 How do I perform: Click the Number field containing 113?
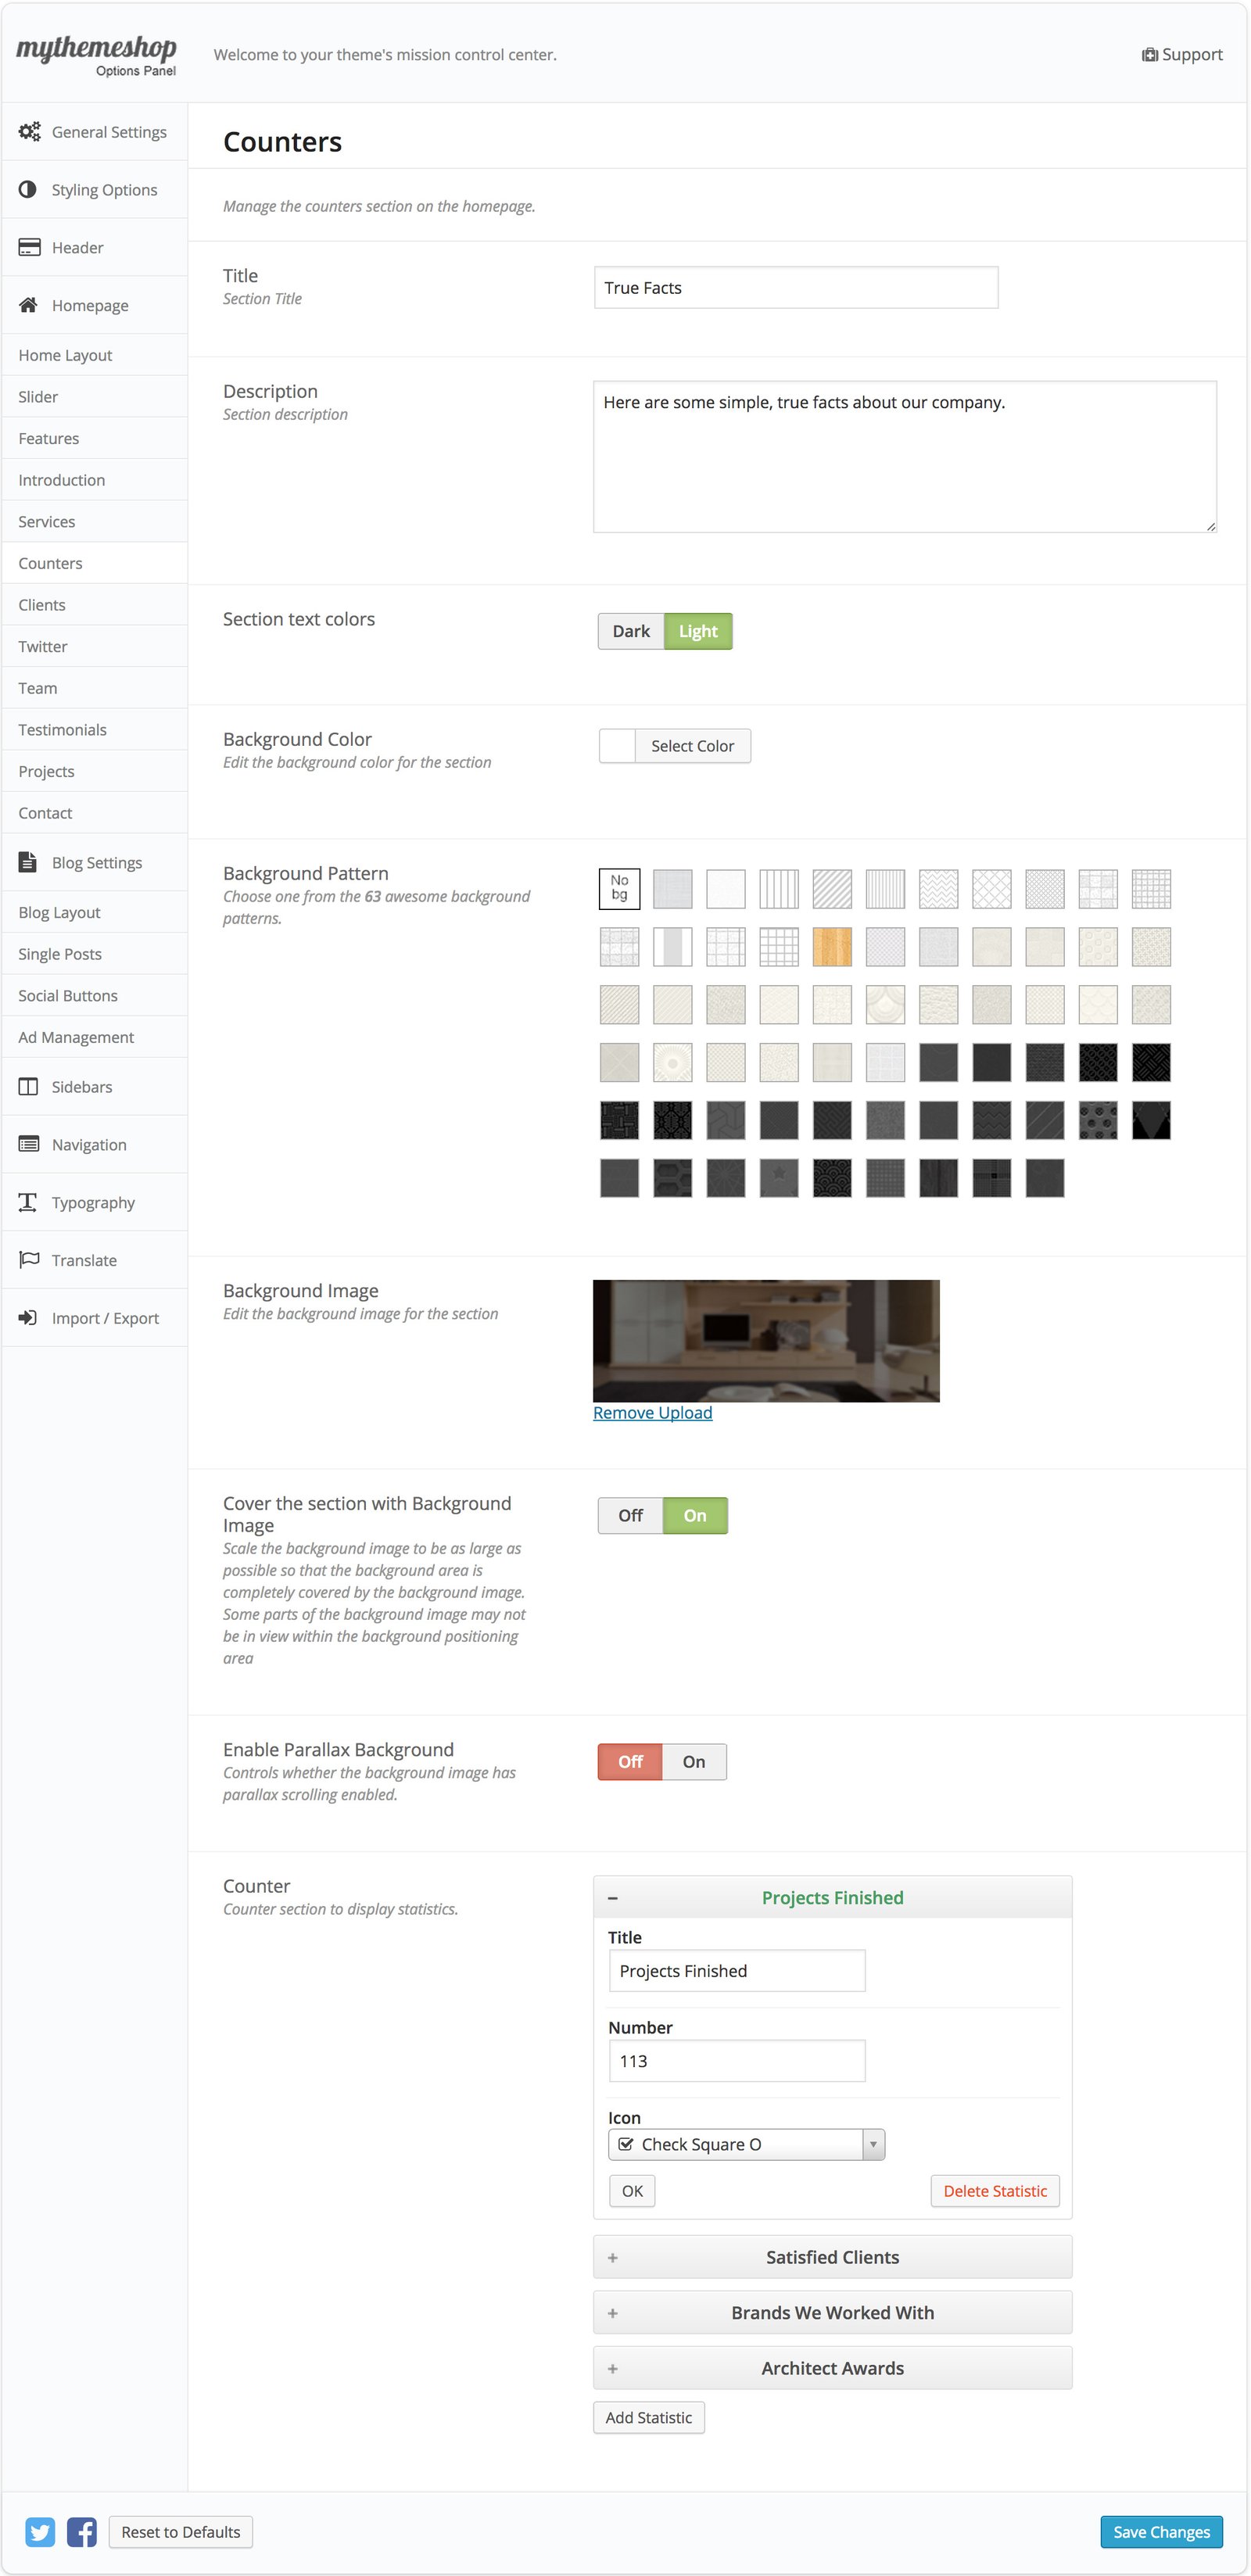[x=736, y=2060]
